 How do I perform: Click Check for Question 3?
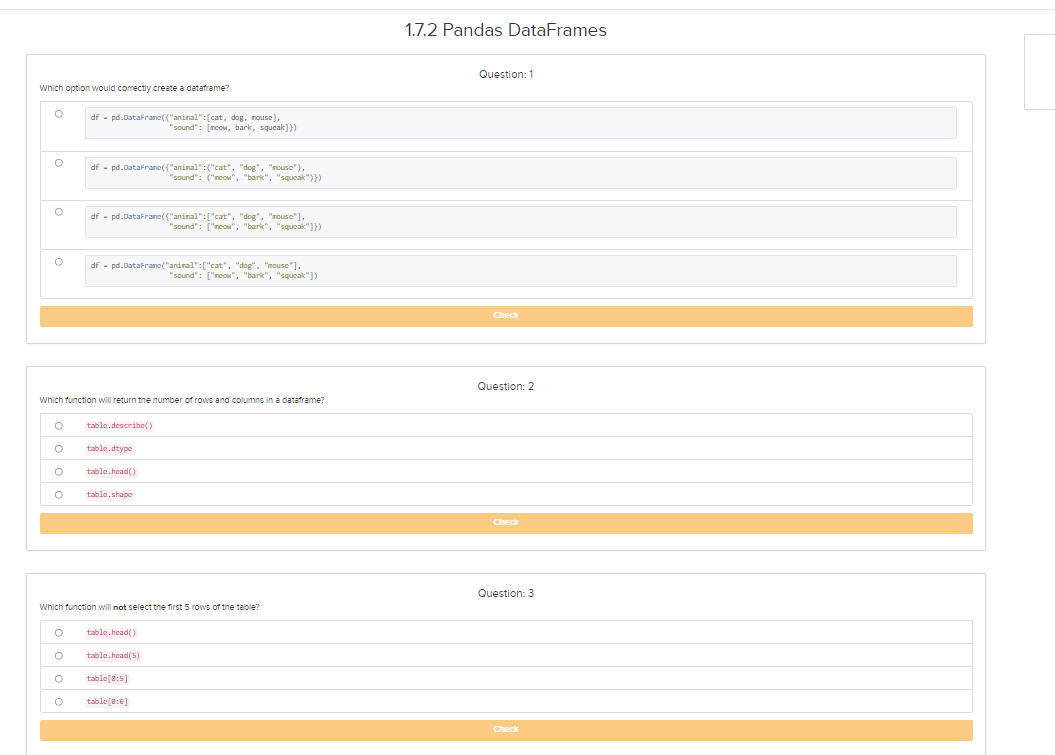pos(506,729)
